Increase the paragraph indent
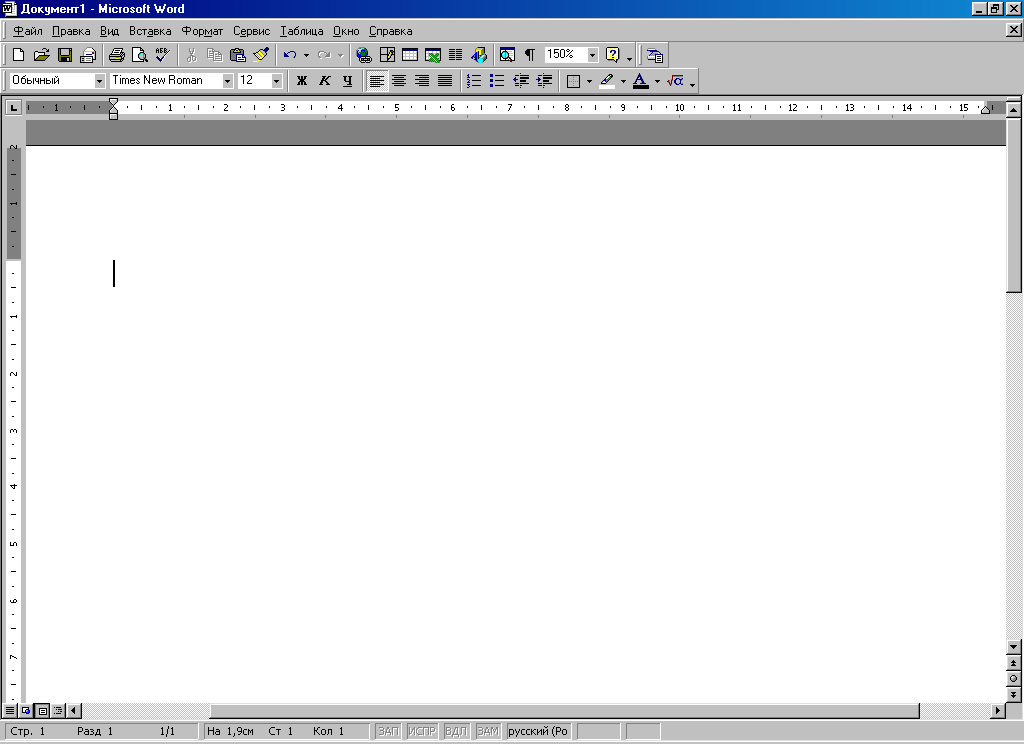The image size is (1024, 744). point(543,80)
